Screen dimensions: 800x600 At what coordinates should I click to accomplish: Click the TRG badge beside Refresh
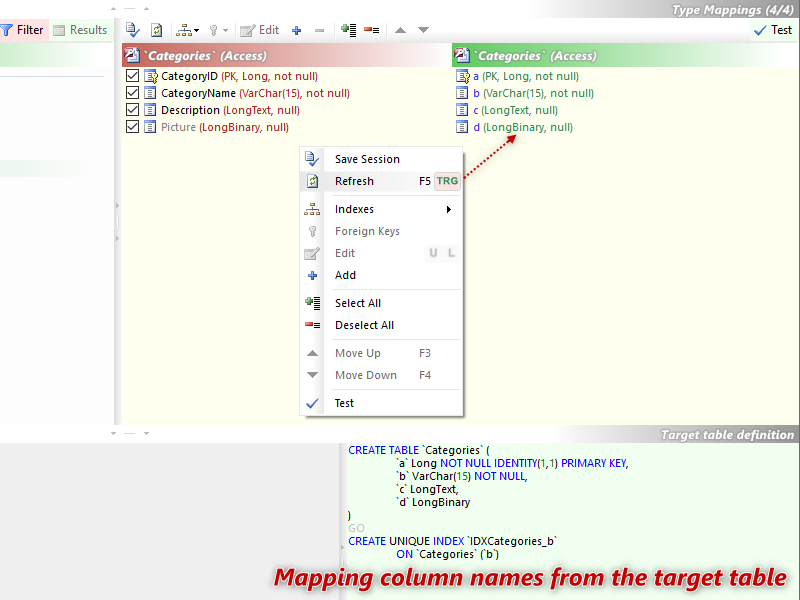tap(447, 181)
